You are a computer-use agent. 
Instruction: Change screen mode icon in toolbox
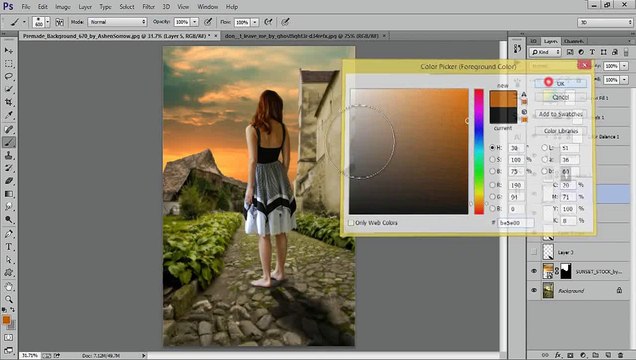[x=9, y=350]
